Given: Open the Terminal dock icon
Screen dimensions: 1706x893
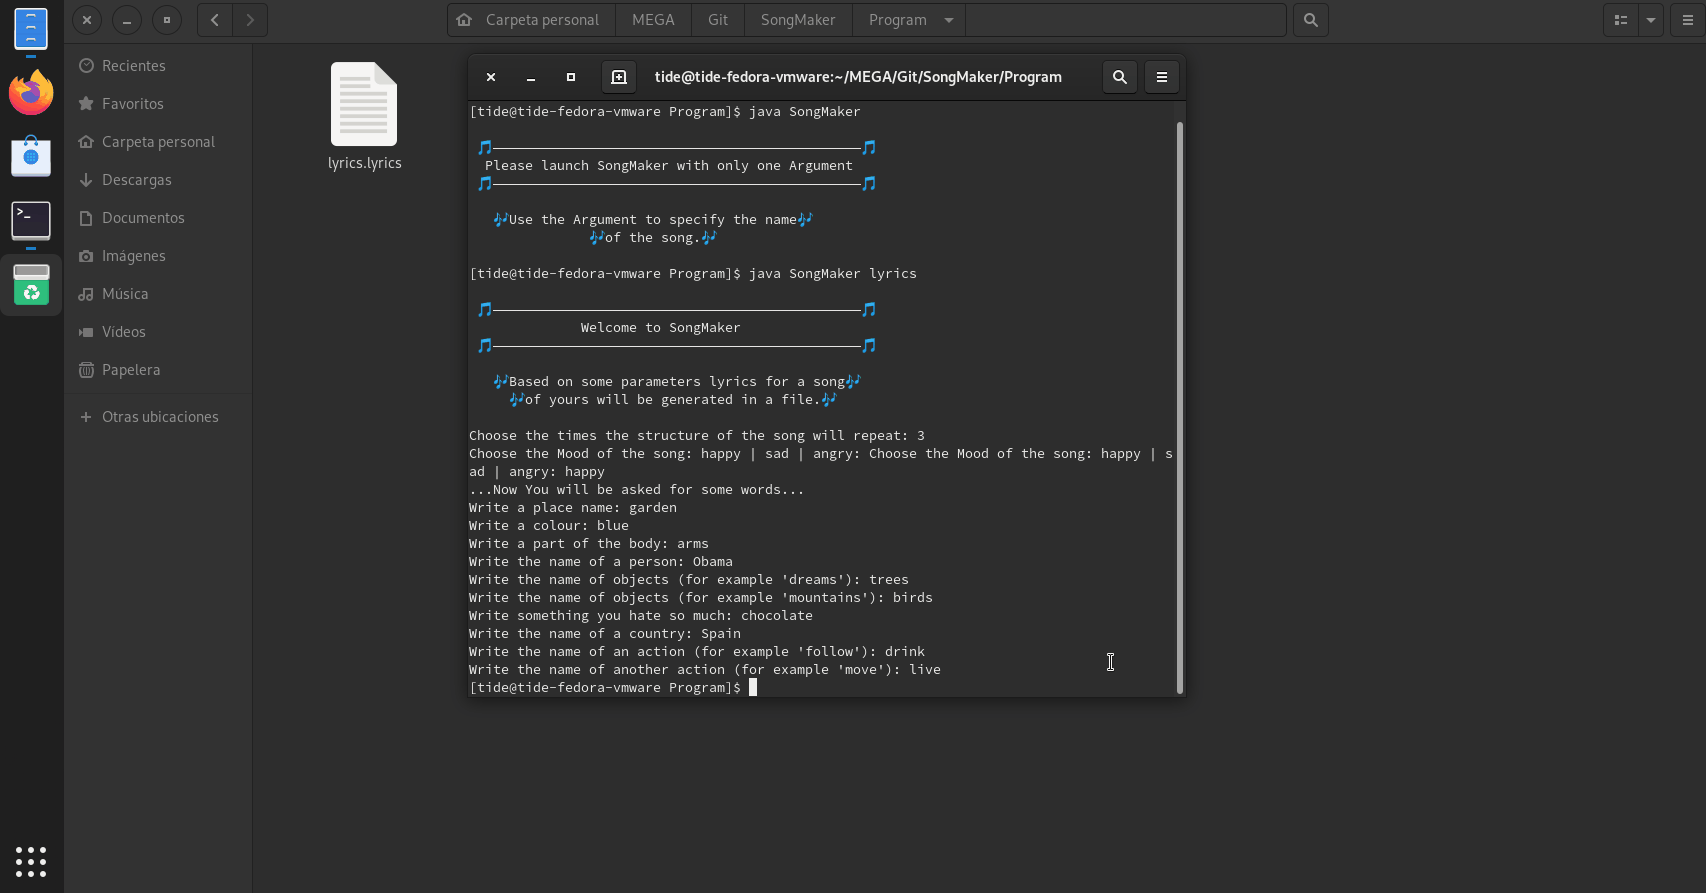Looking at the screenshot, I should coord(31,220).
